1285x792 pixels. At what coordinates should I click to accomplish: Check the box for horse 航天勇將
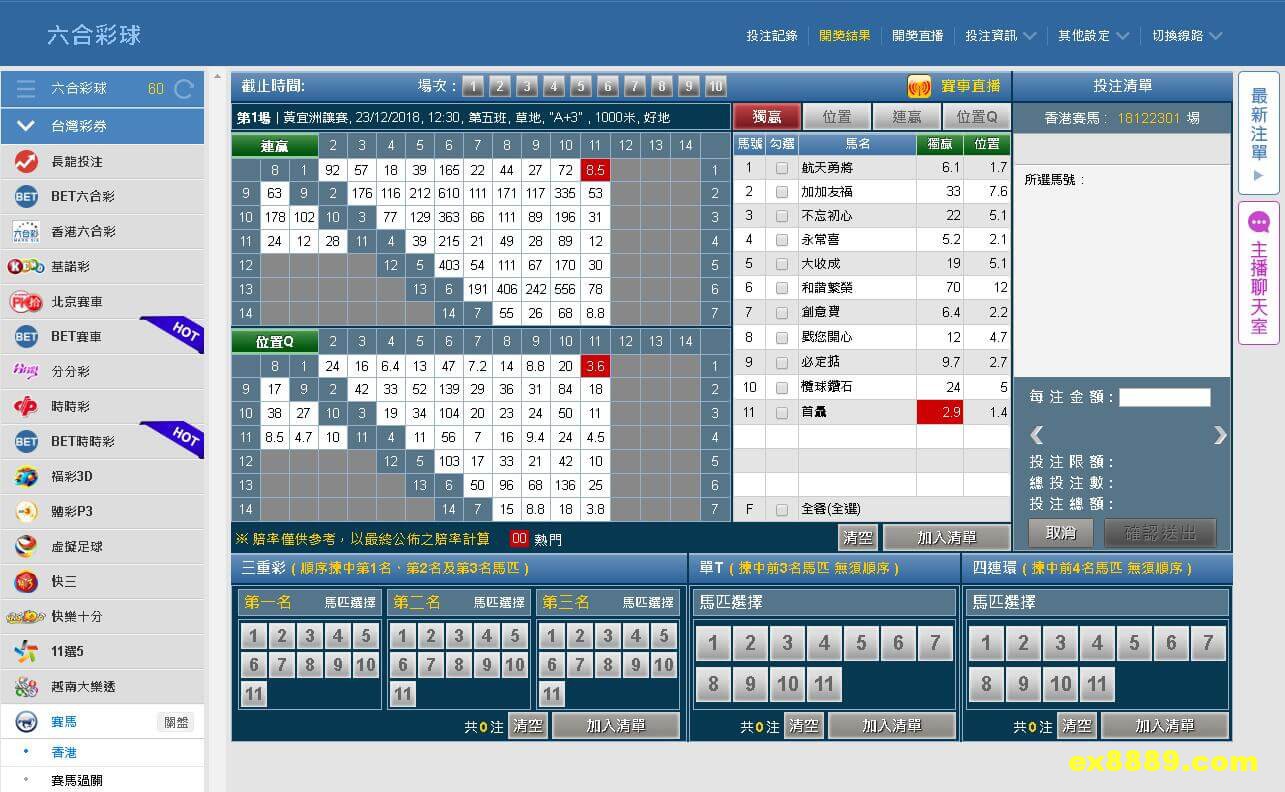[x=782, y=168]
